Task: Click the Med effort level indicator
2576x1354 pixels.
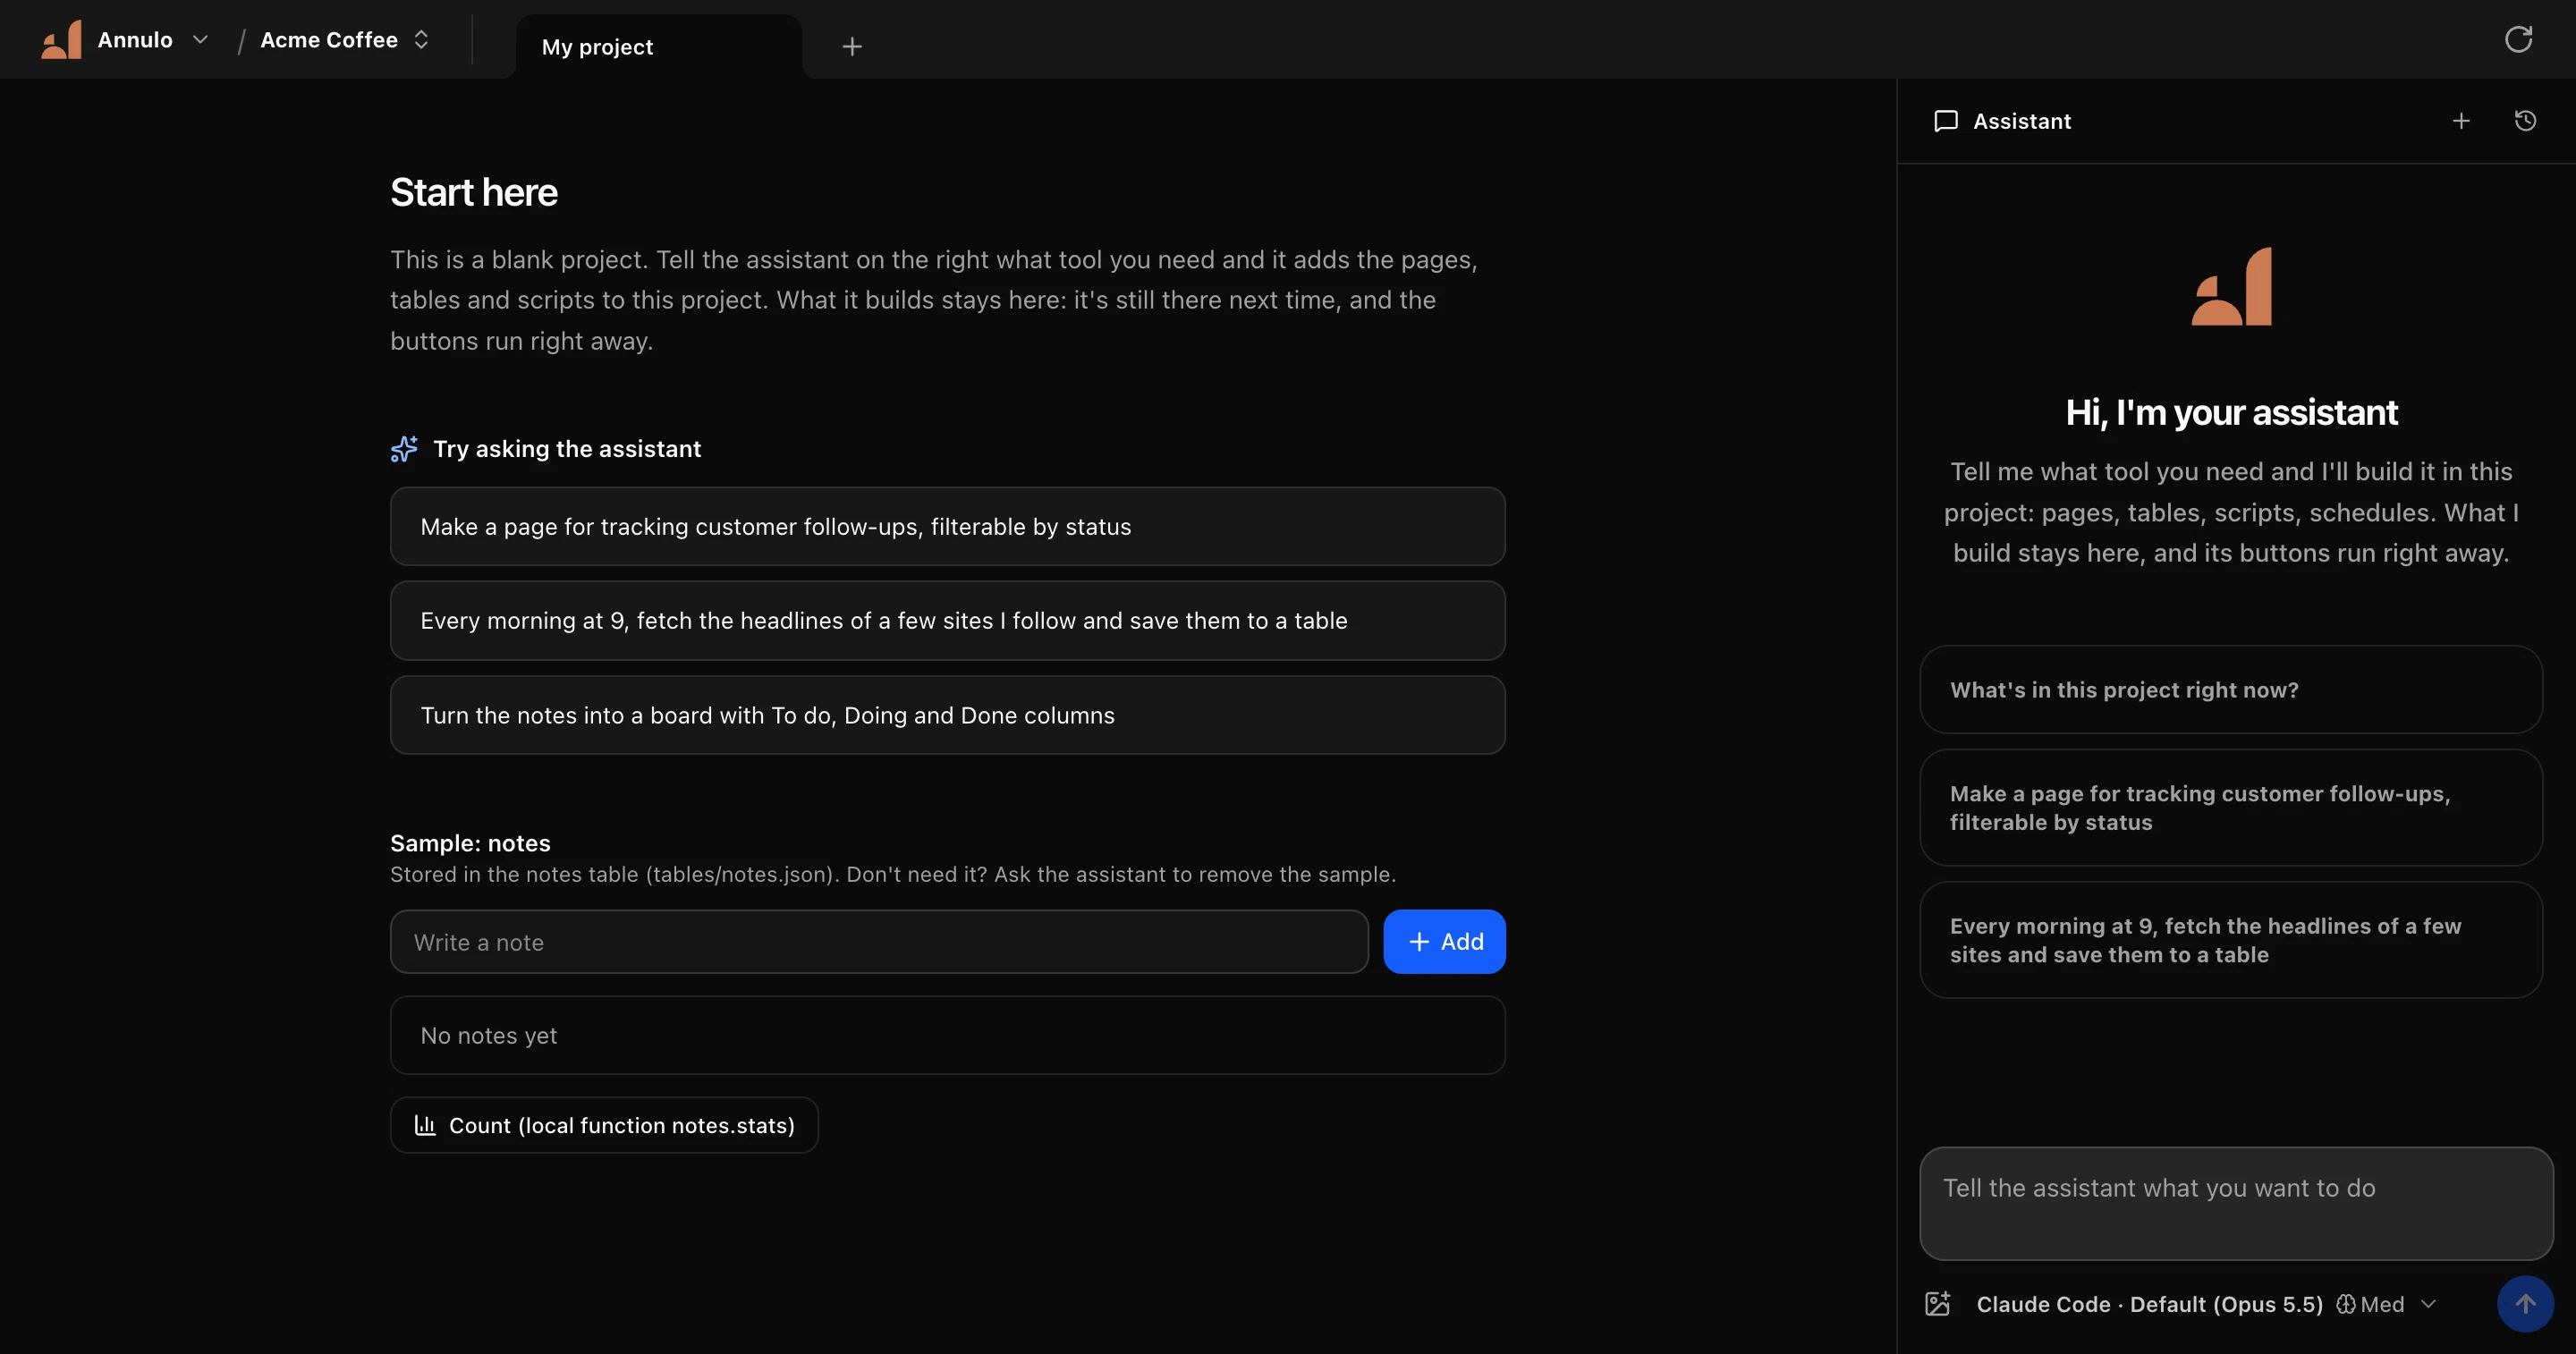Action: (x=2370, y=1305)
